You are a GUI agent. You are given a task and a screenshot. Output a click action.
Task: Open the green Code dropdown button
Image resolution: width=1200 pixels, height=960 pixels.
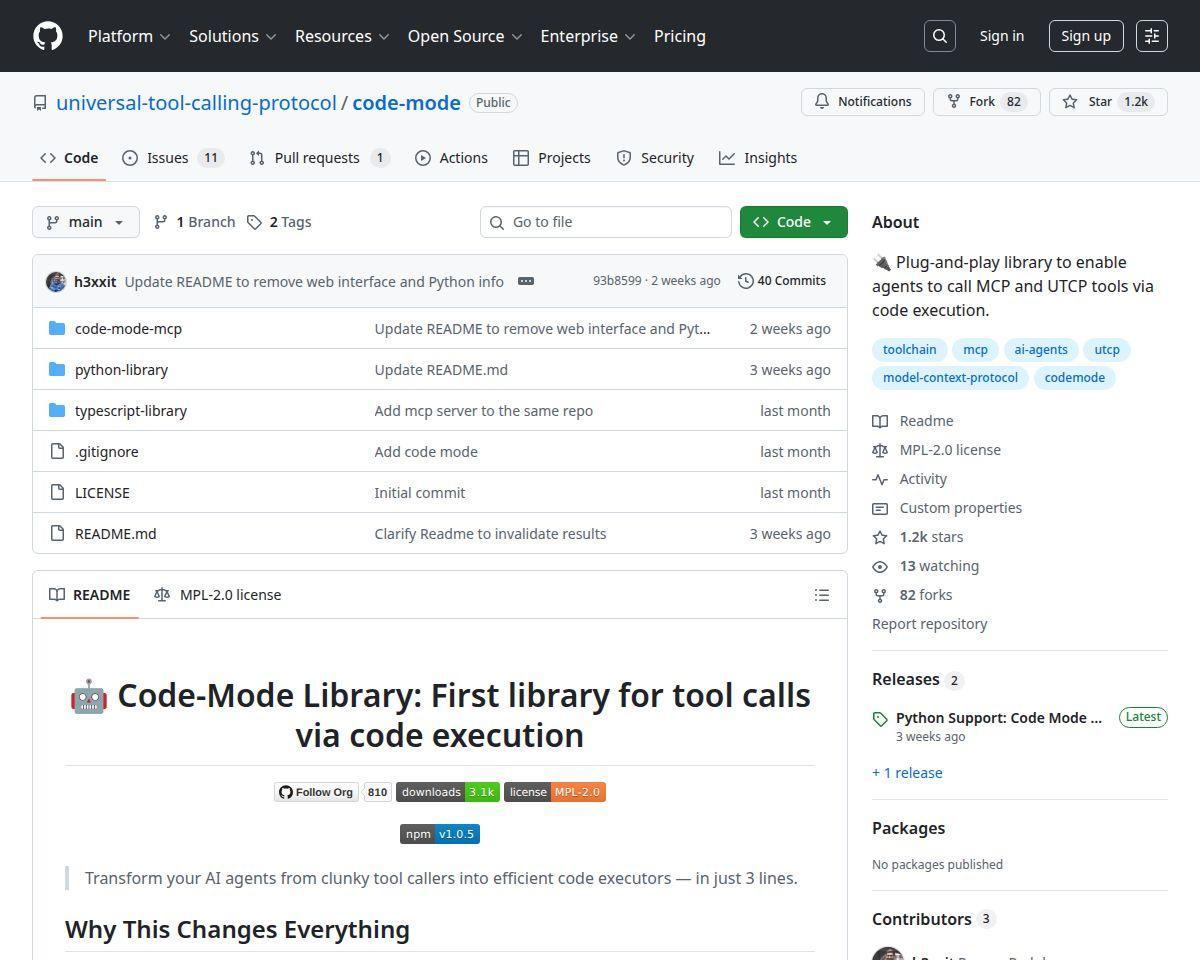click(794, 222)
